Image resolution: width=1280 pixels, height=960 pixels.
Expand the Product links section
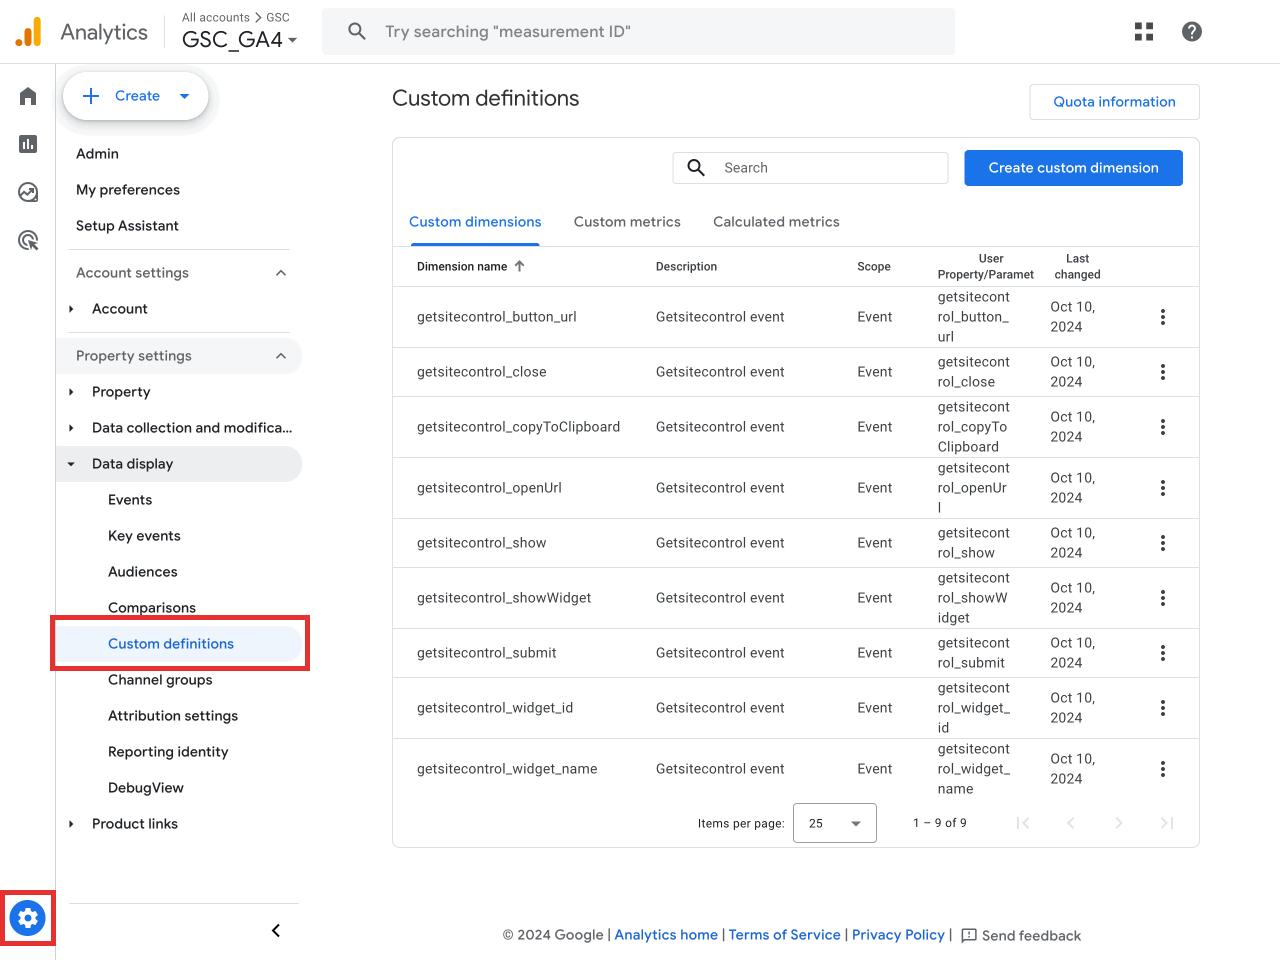point(70,823)
